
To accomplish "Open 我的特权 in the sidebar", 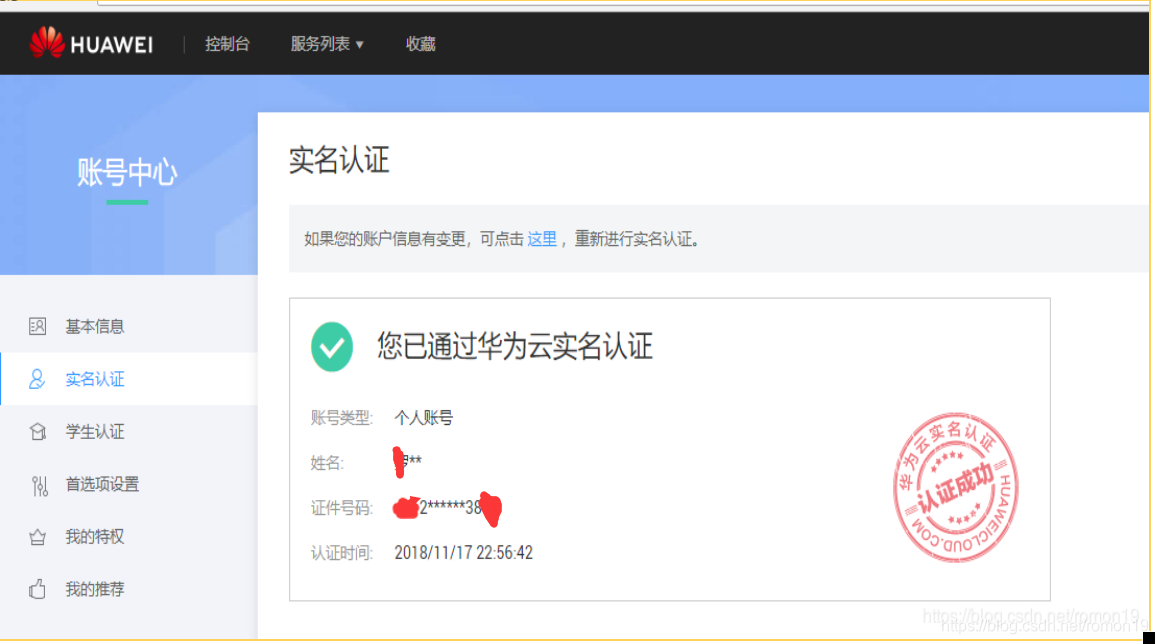I will tap(95, 537).
